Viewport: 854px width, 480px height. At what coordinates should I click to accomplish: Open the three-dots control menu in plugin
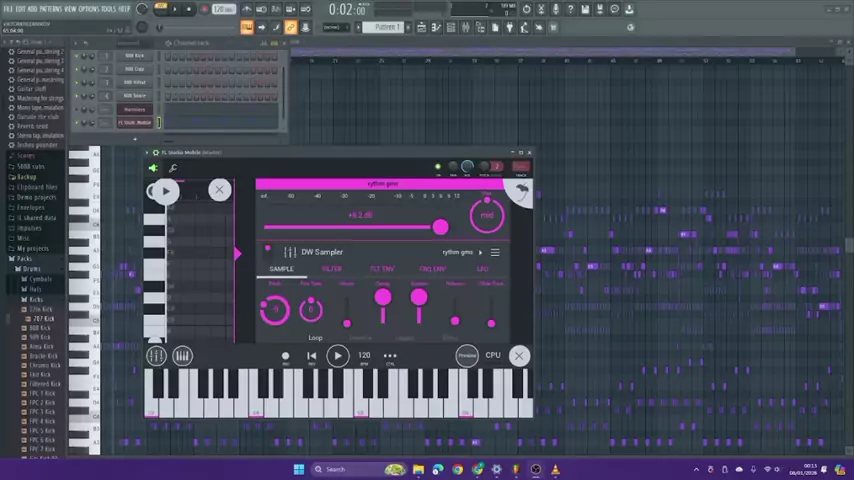[x=390, y=356]
